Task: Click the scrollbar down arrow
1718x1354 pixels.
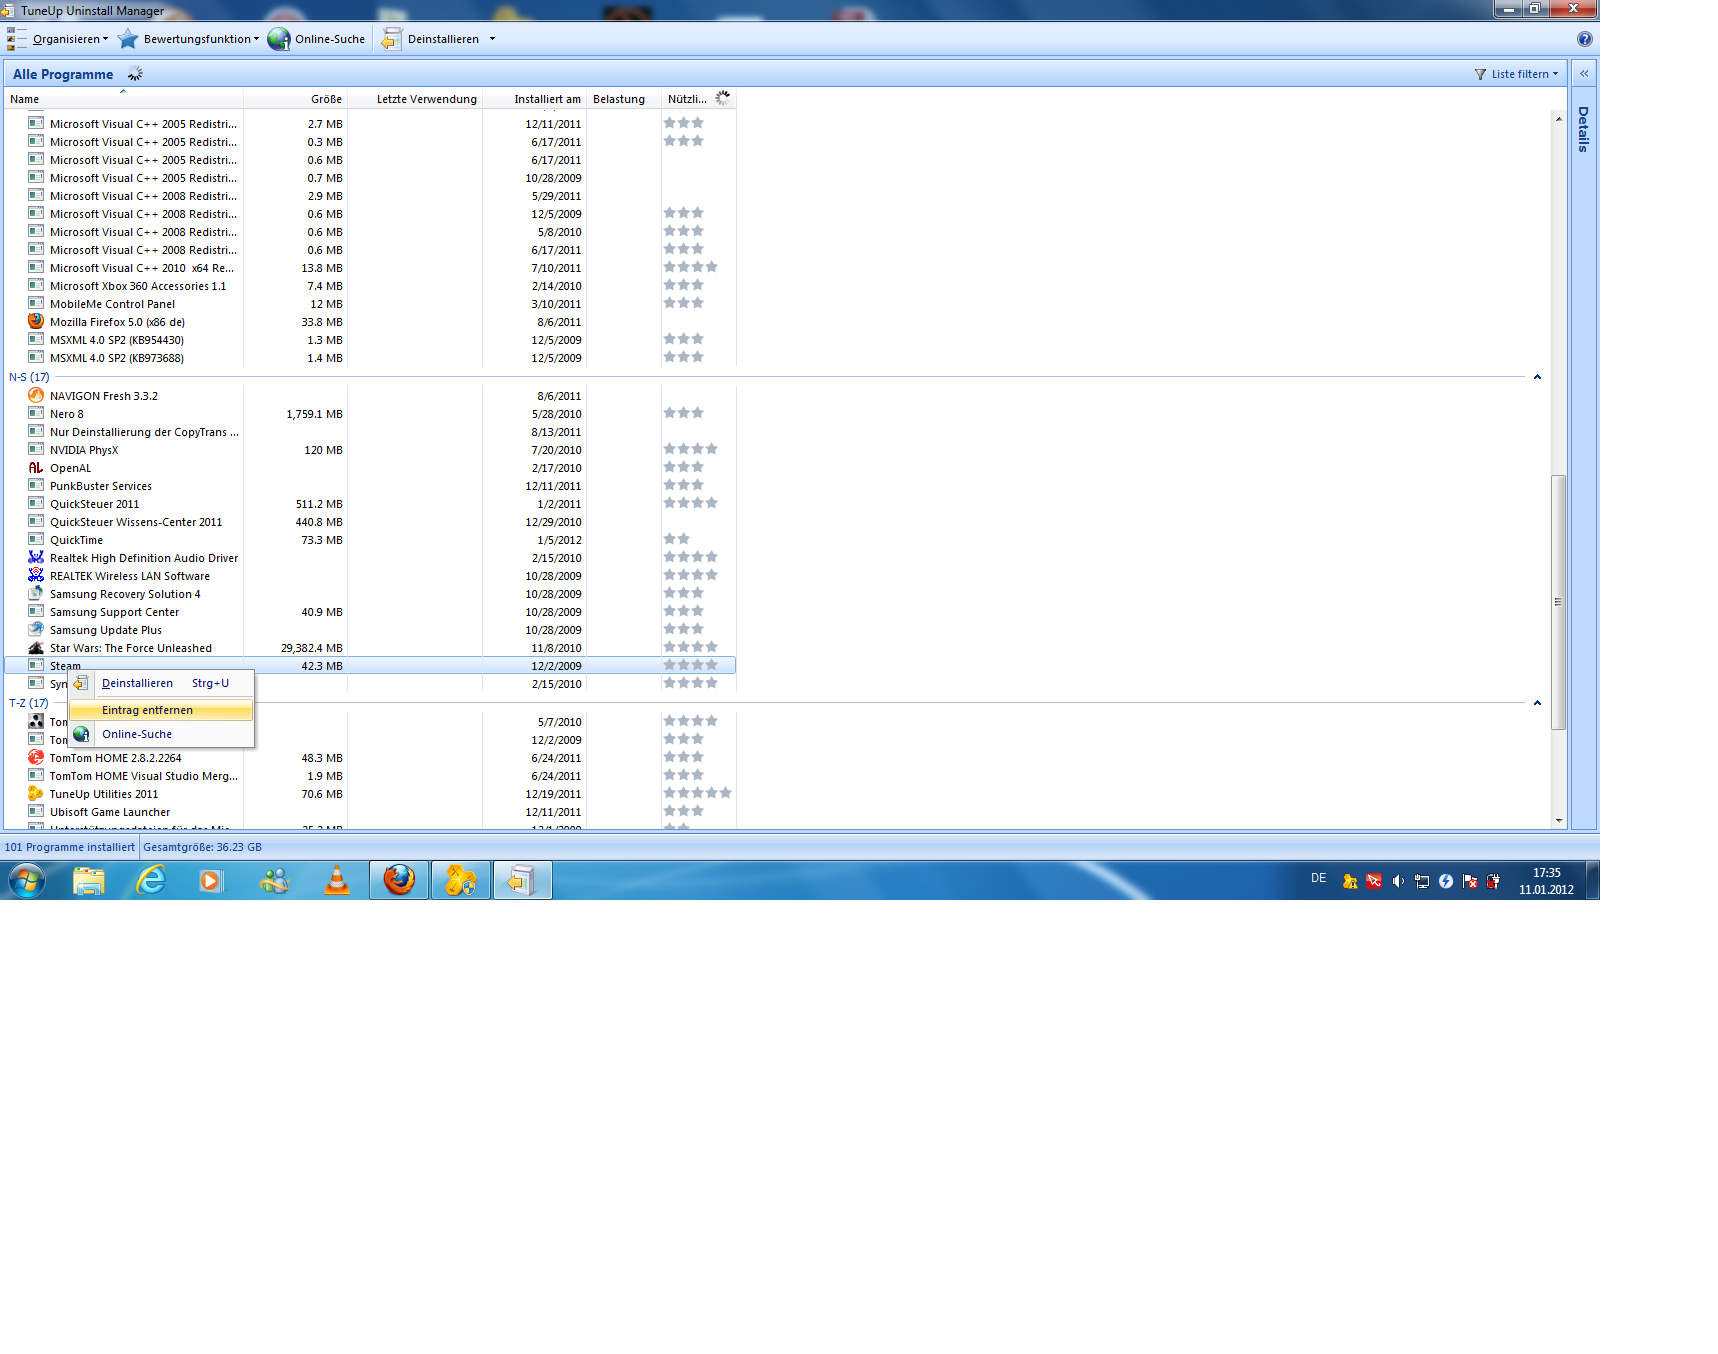Action: point(1559,821)
